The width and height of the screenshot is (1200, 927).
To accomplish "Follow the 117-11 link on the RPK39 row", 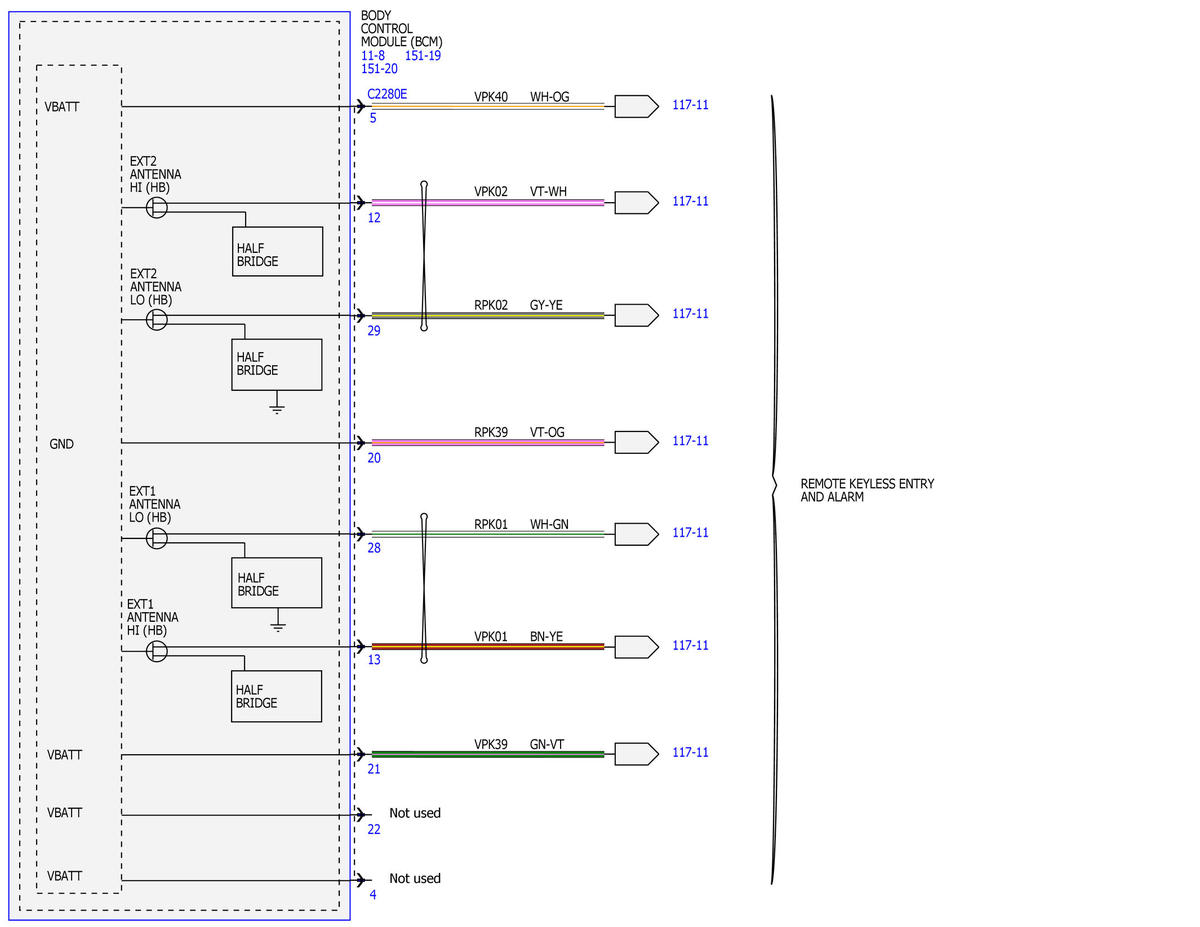I will pyautogui.click(x=690, y=441).
